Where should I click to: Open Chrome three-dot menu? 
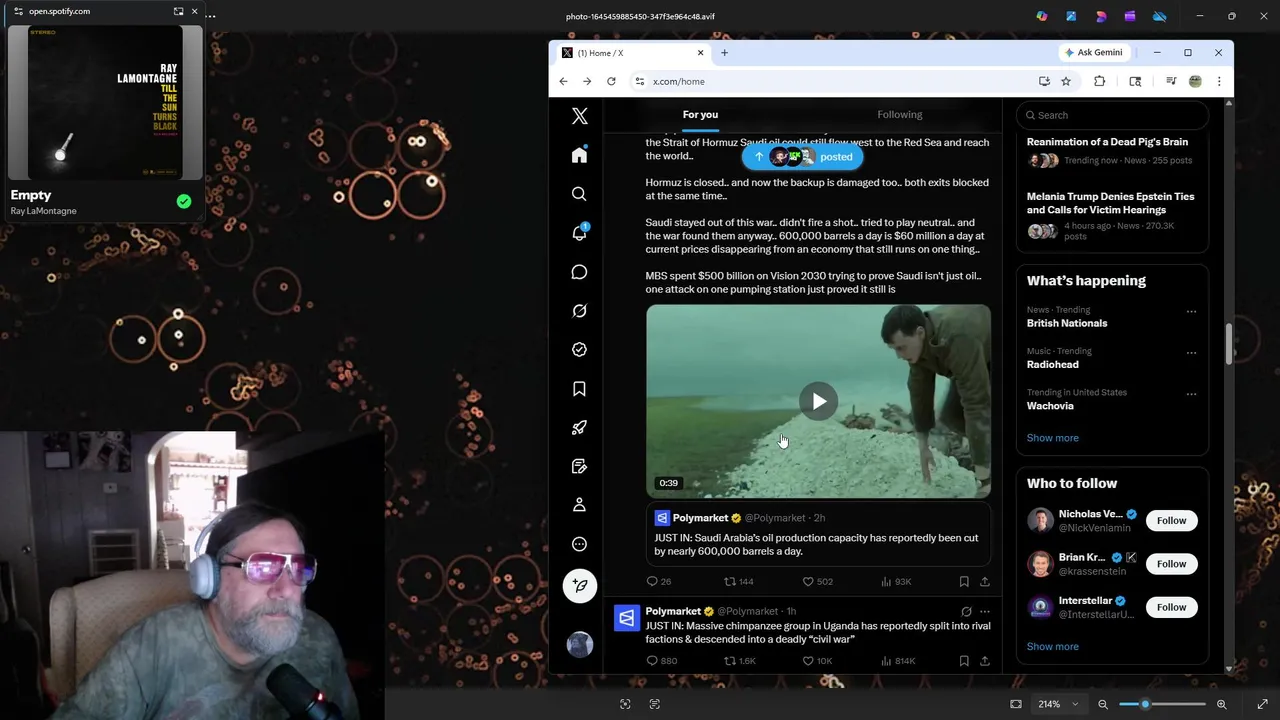point(1219,81)
